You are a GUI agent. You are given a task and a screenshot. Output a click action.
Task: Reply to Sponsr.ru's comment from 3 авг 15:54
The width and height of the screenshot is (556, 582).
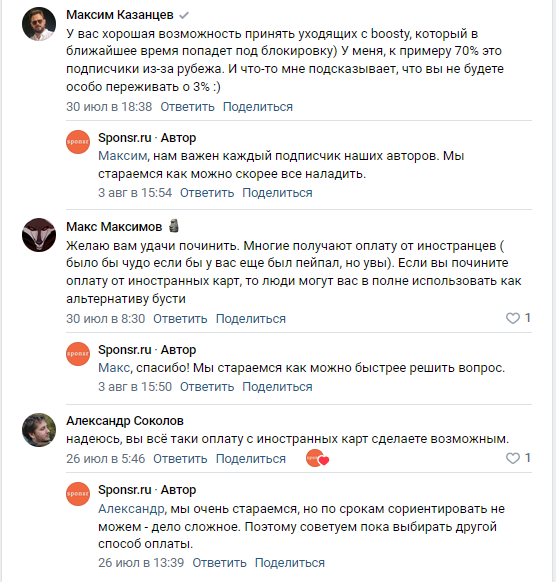click(x=207, y=193)
